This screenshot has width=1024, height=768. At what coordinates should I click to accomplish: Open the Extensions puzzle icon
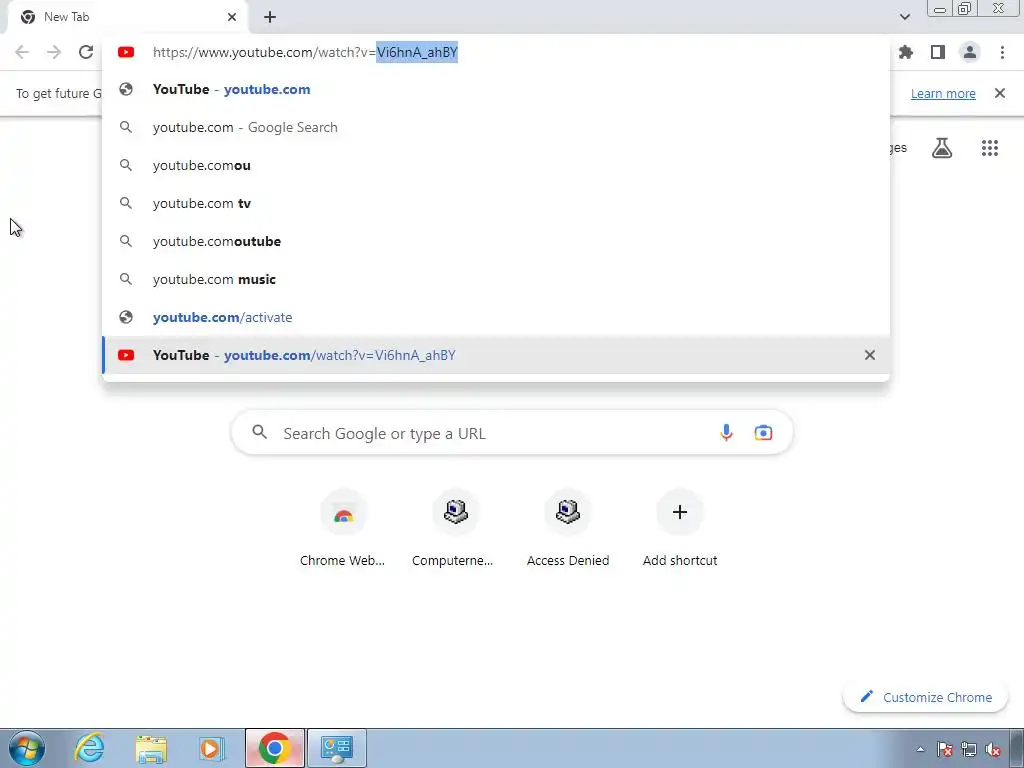click(x=906, y=52)
